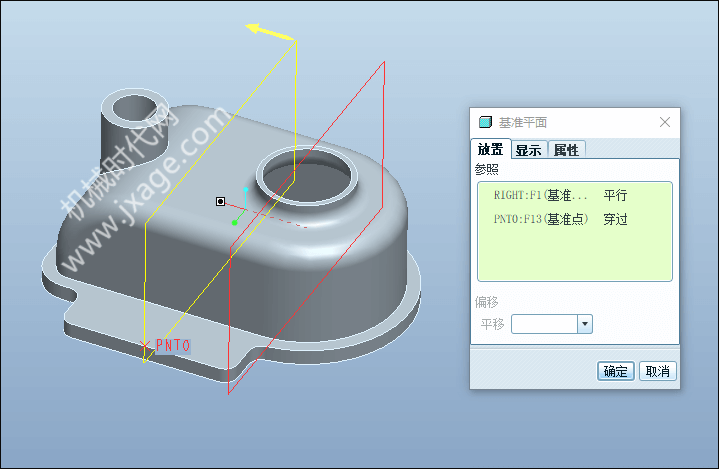
Task: Open the 显示 tab
Action: click(x=529, y=150)
